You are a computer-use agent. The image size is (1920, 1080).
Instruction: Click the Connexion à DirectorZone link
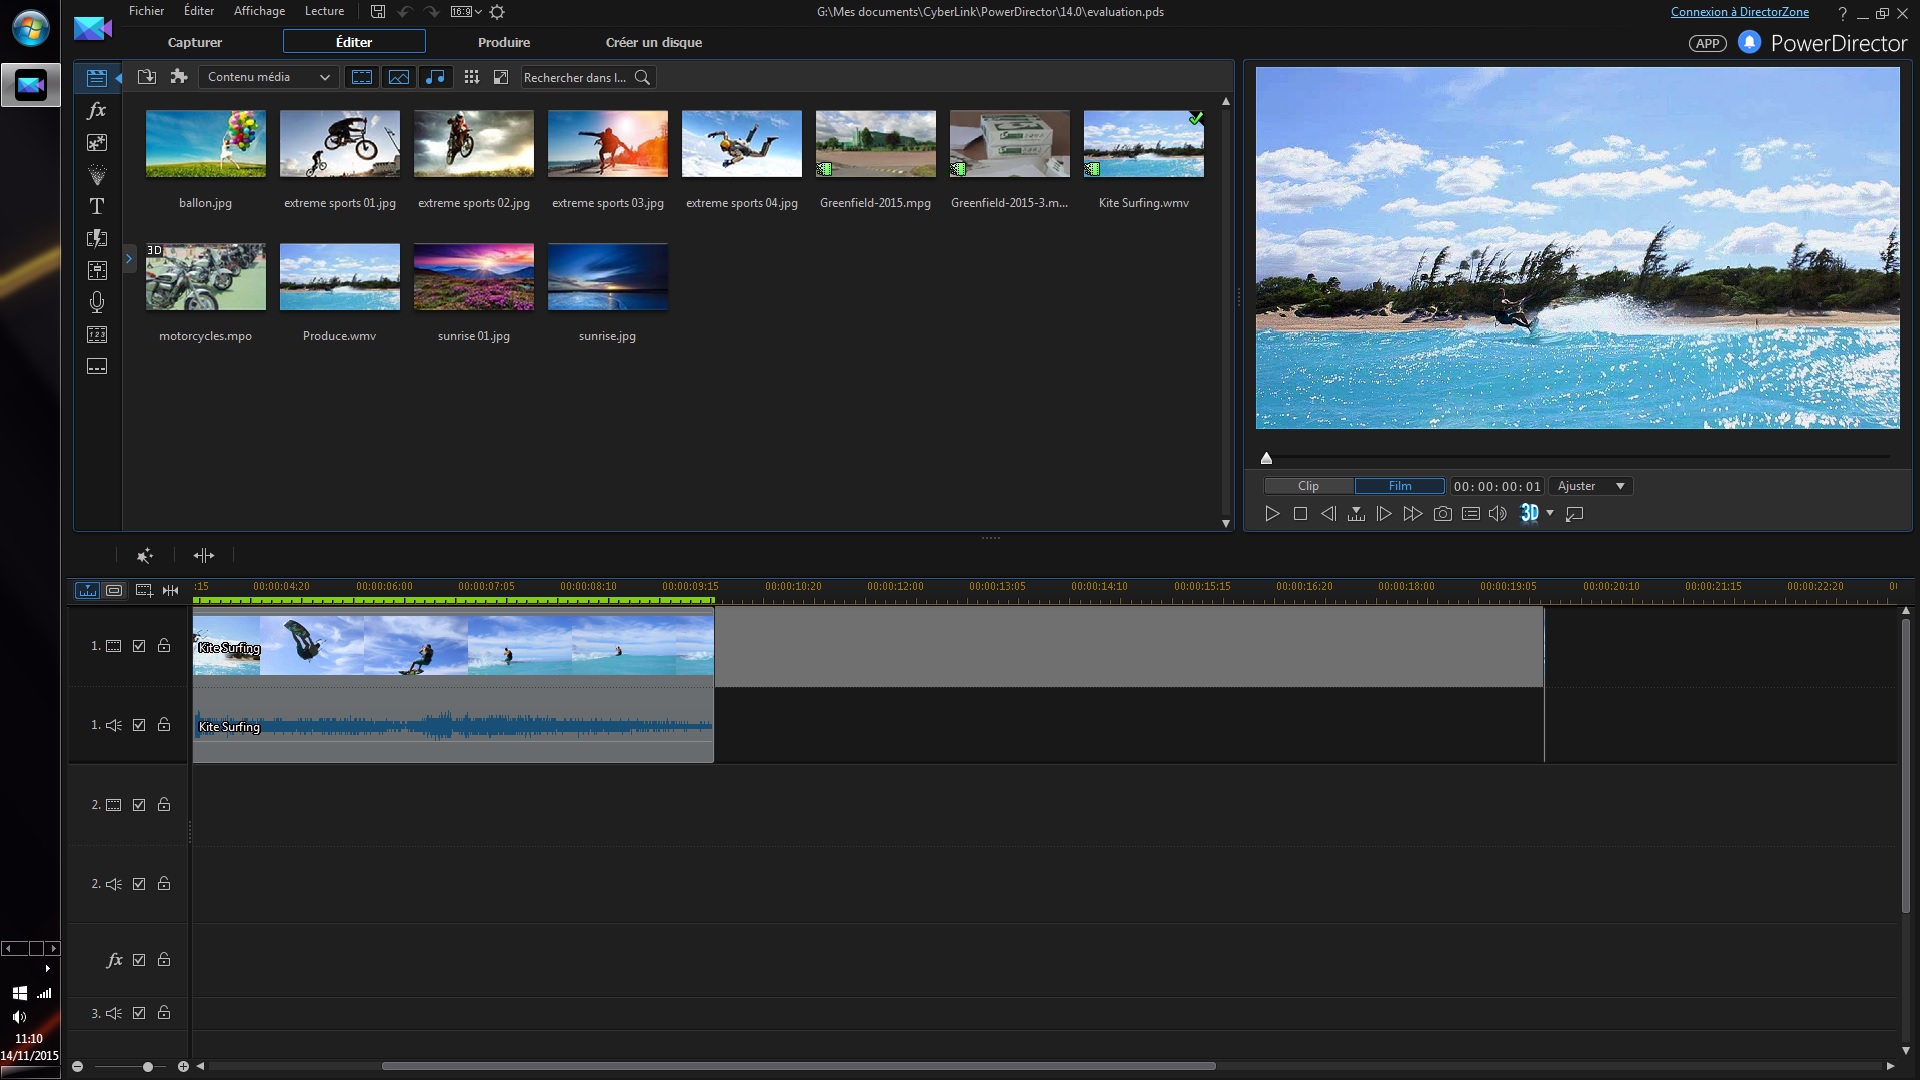pos(1739,12)
